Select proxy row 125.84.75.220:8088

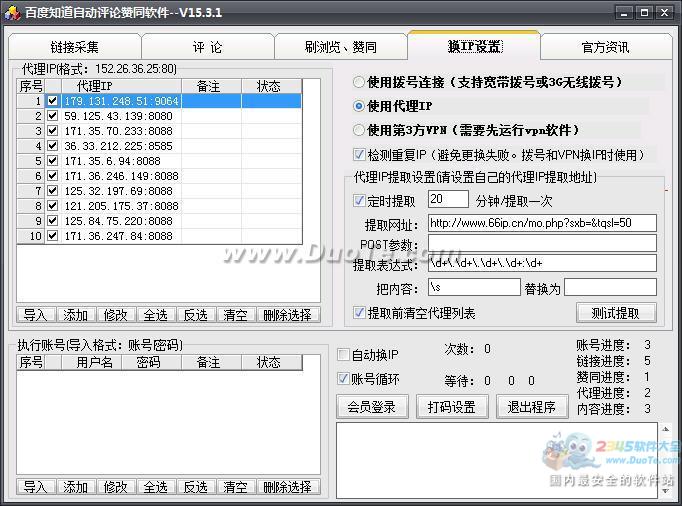(x=159, y=221)
